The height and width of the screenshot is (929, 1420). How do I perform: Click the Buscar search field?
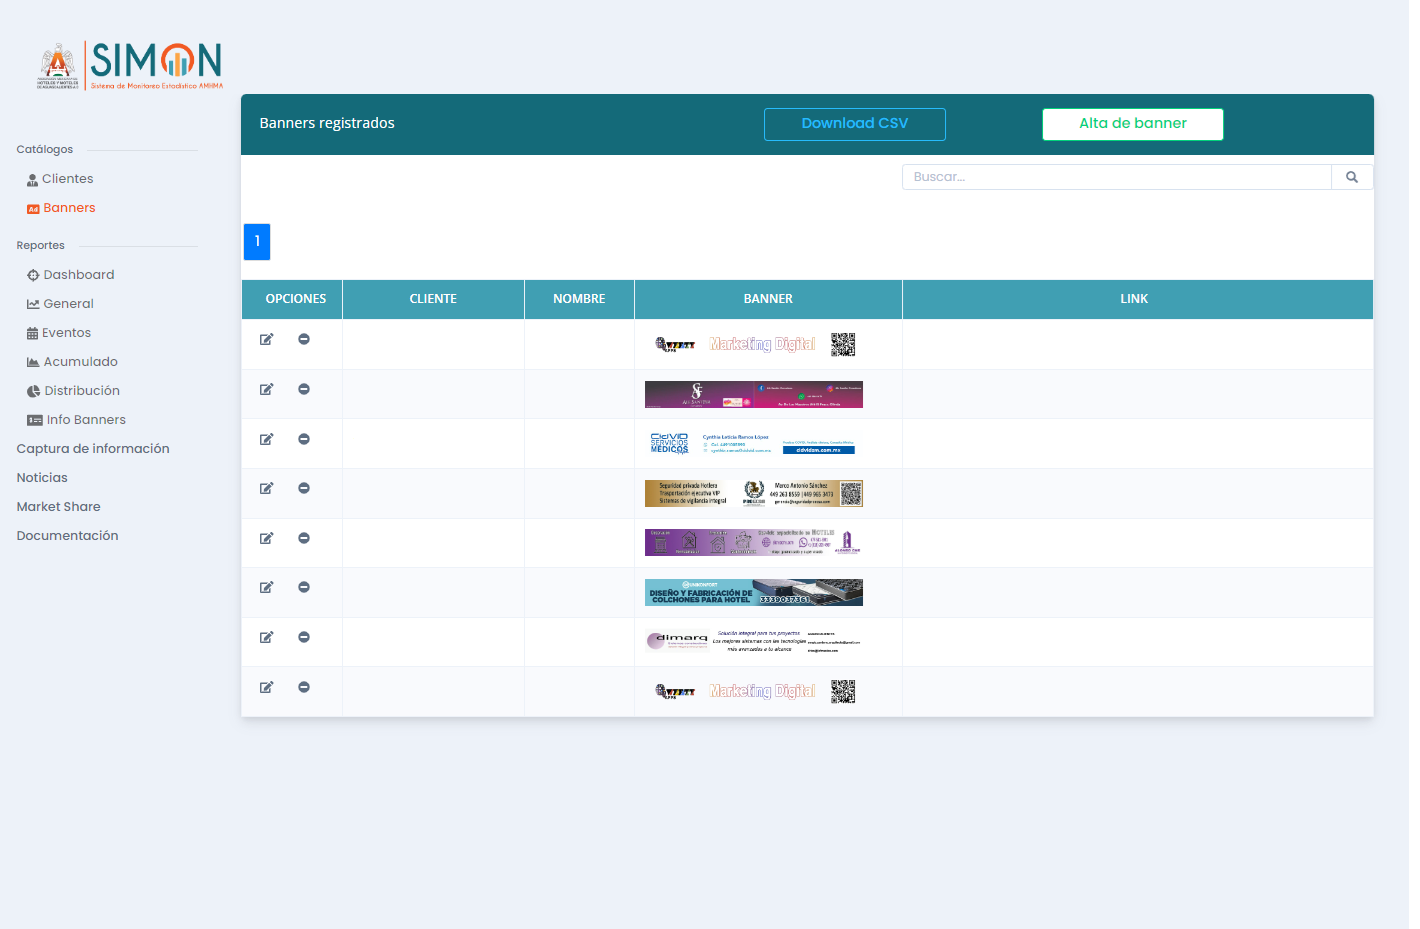(1116, 177)
